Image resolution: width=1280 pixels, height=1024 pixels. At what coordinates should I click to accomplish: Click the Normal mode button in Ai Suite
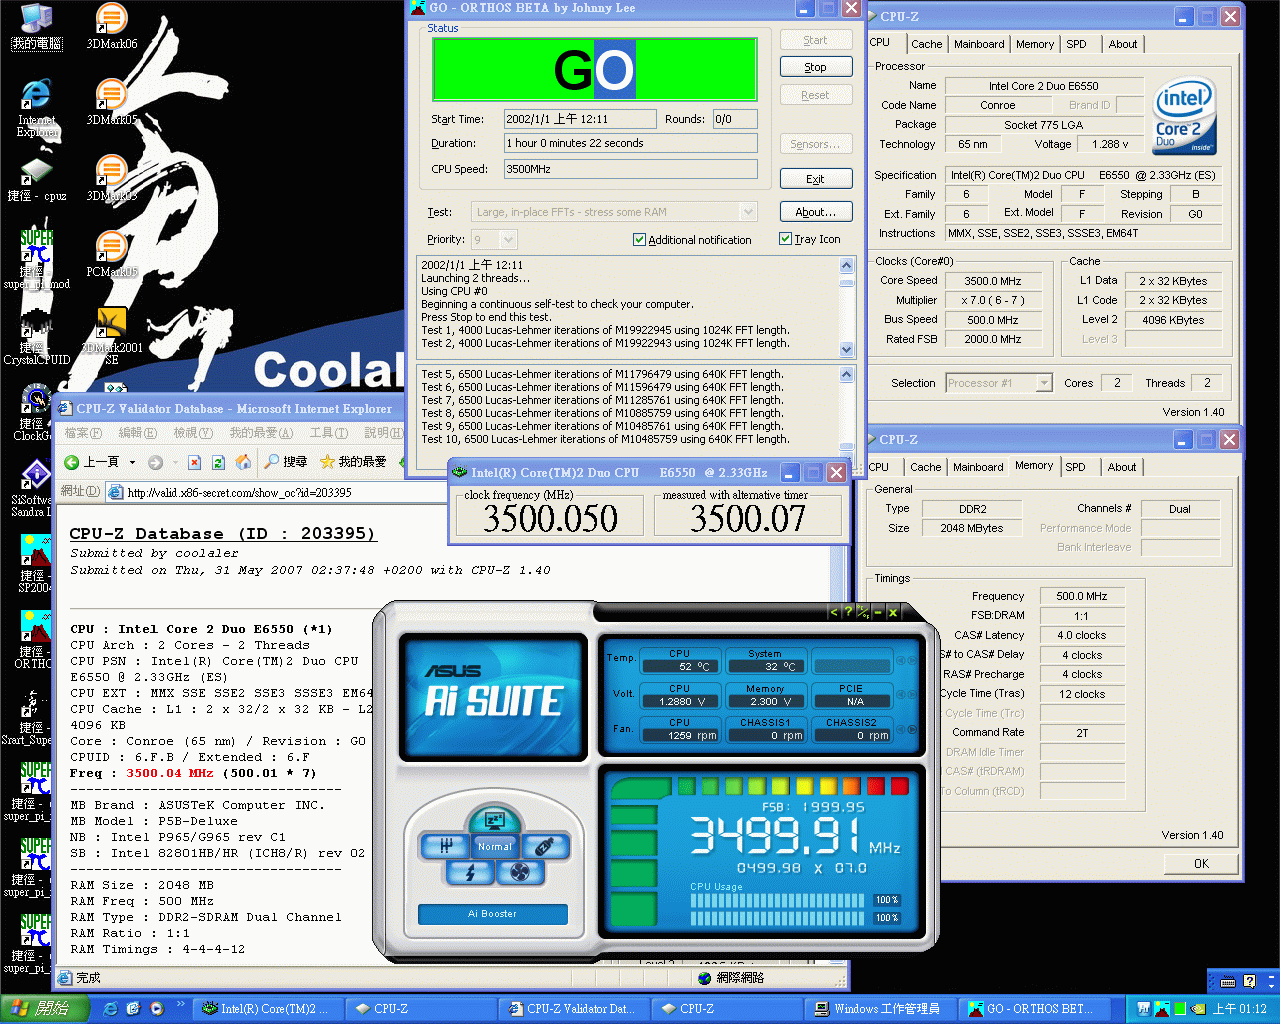[495, 846]
